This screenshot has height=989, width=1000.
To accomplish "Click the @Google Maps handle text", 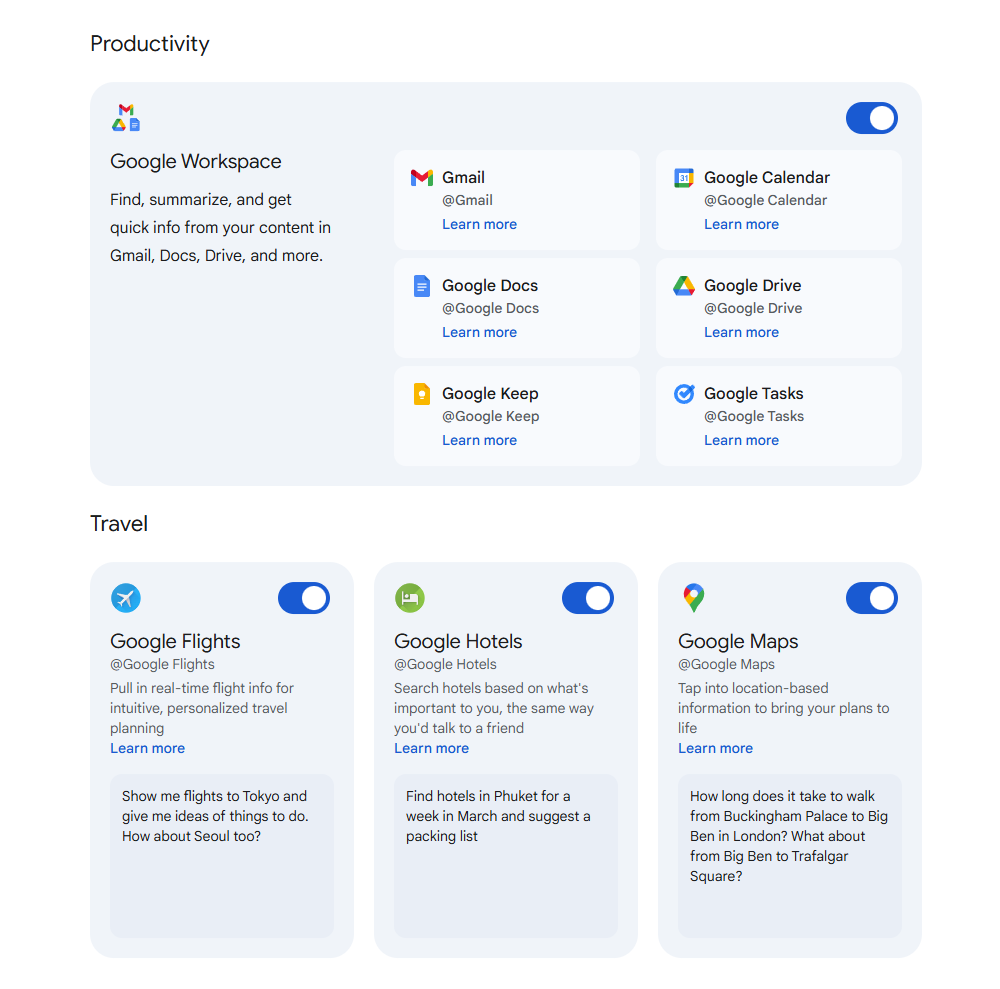I will point(726,664).
